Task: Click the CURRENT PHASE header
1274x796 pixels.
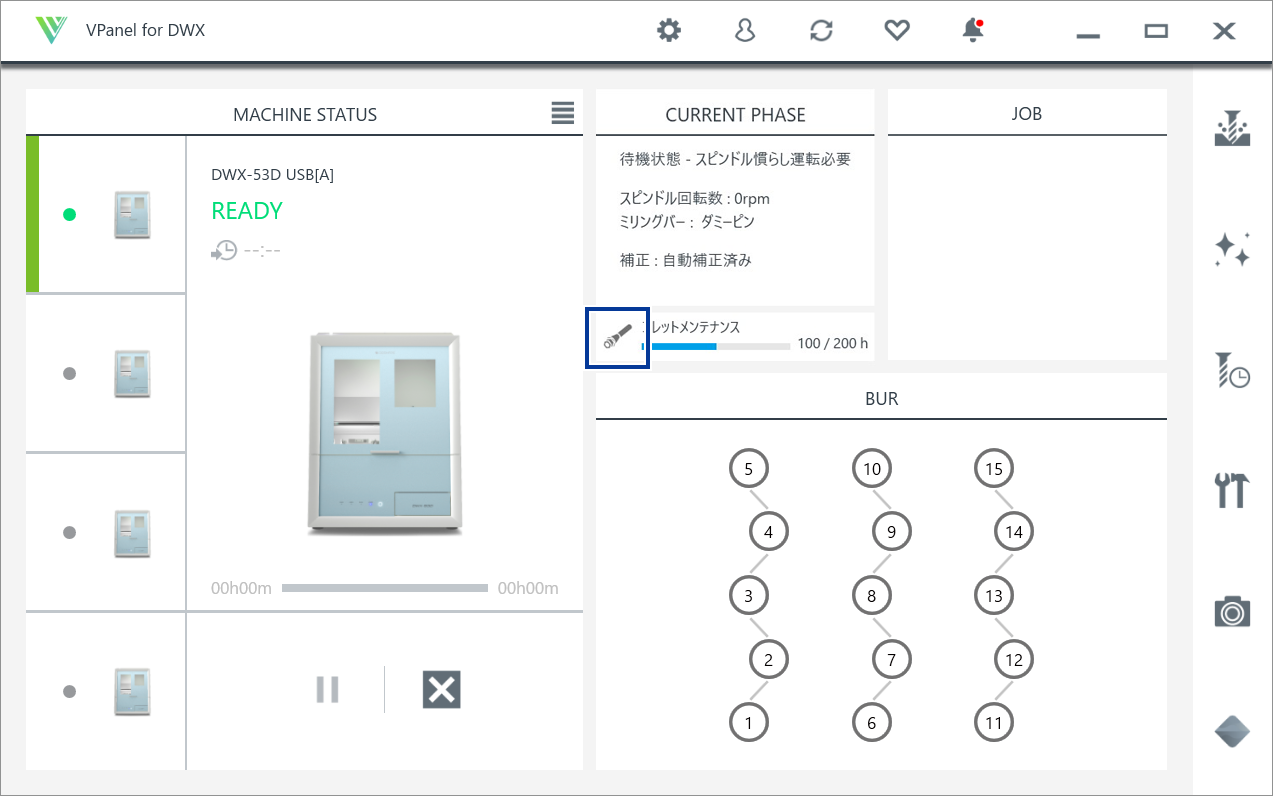Action: tap(735, 114)
